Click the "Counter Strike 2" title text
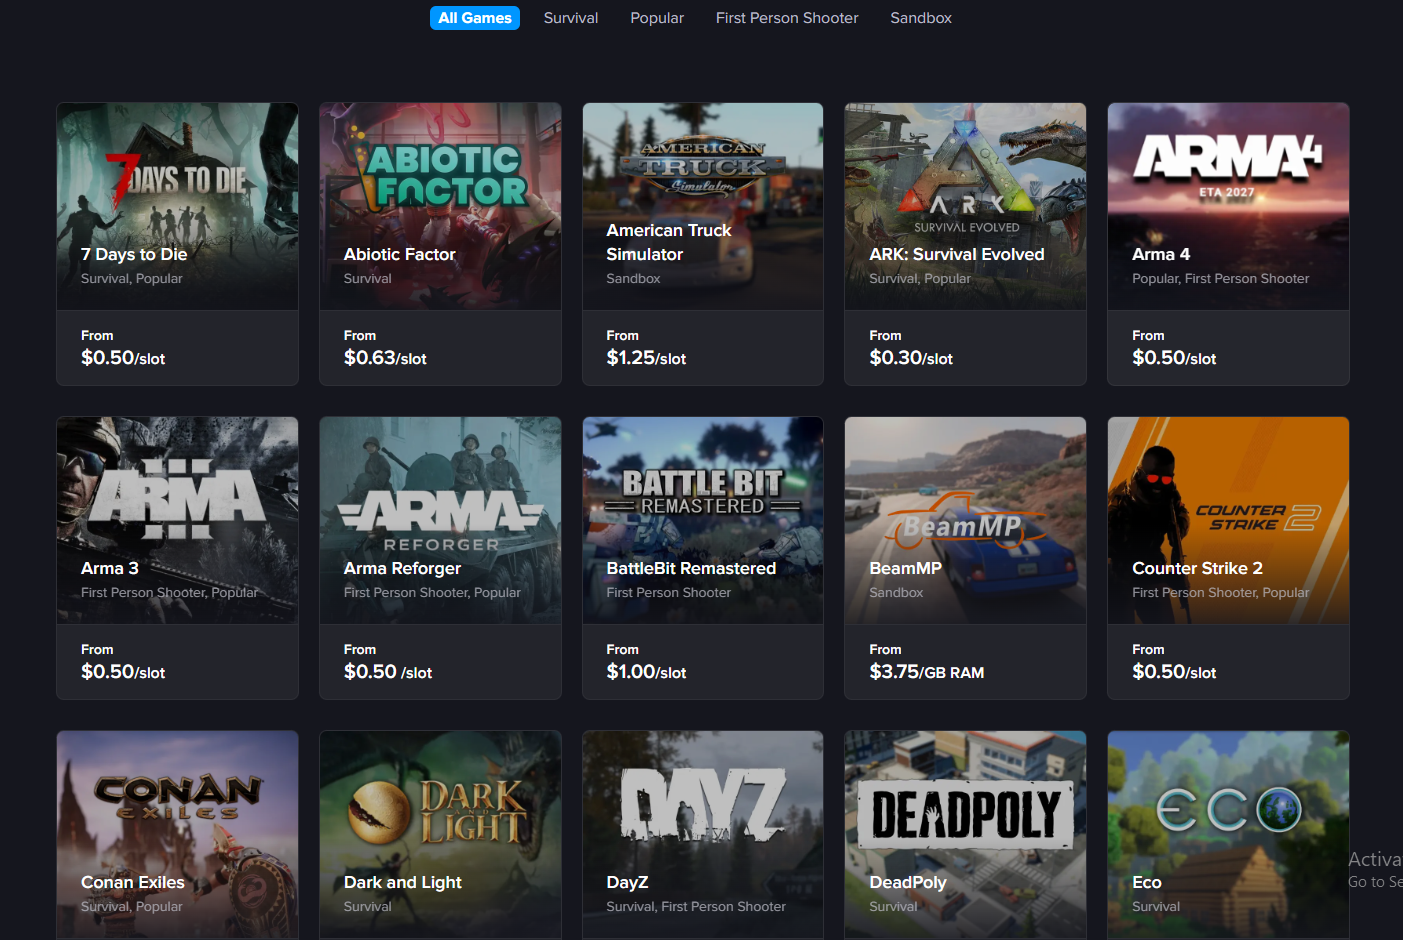 tap(1197, 568)
